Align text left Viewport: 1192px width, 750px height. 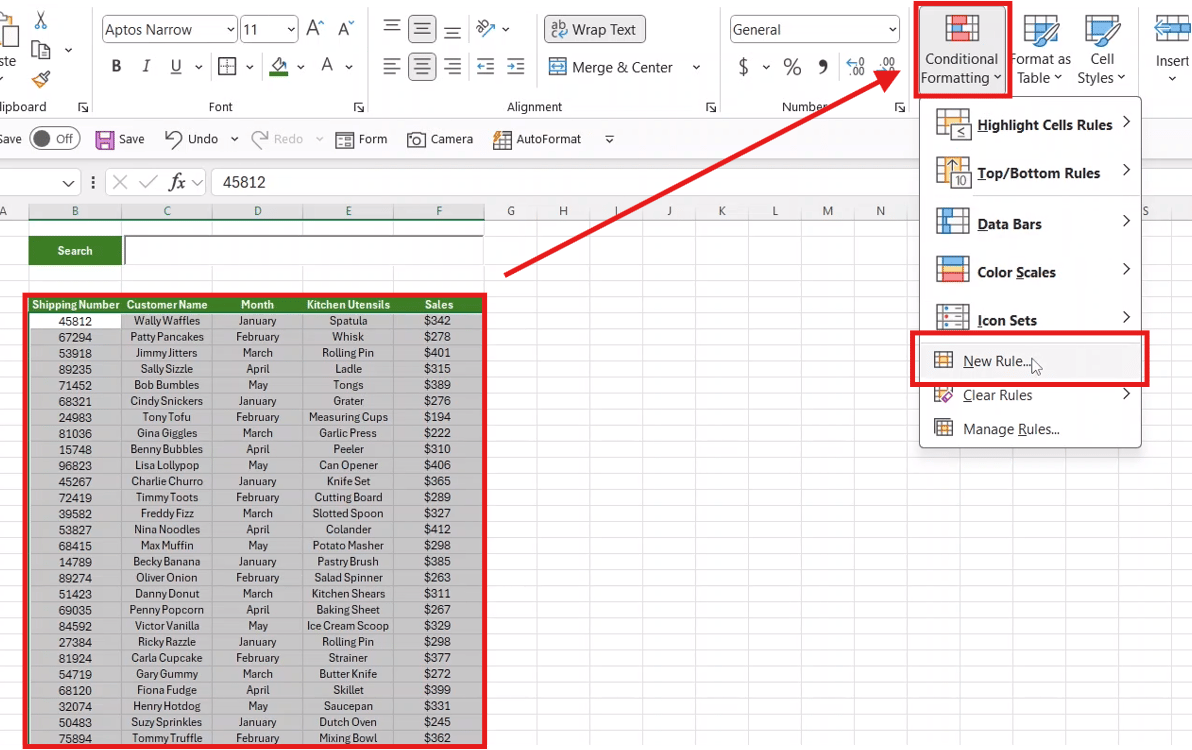[x=392, y=67]
